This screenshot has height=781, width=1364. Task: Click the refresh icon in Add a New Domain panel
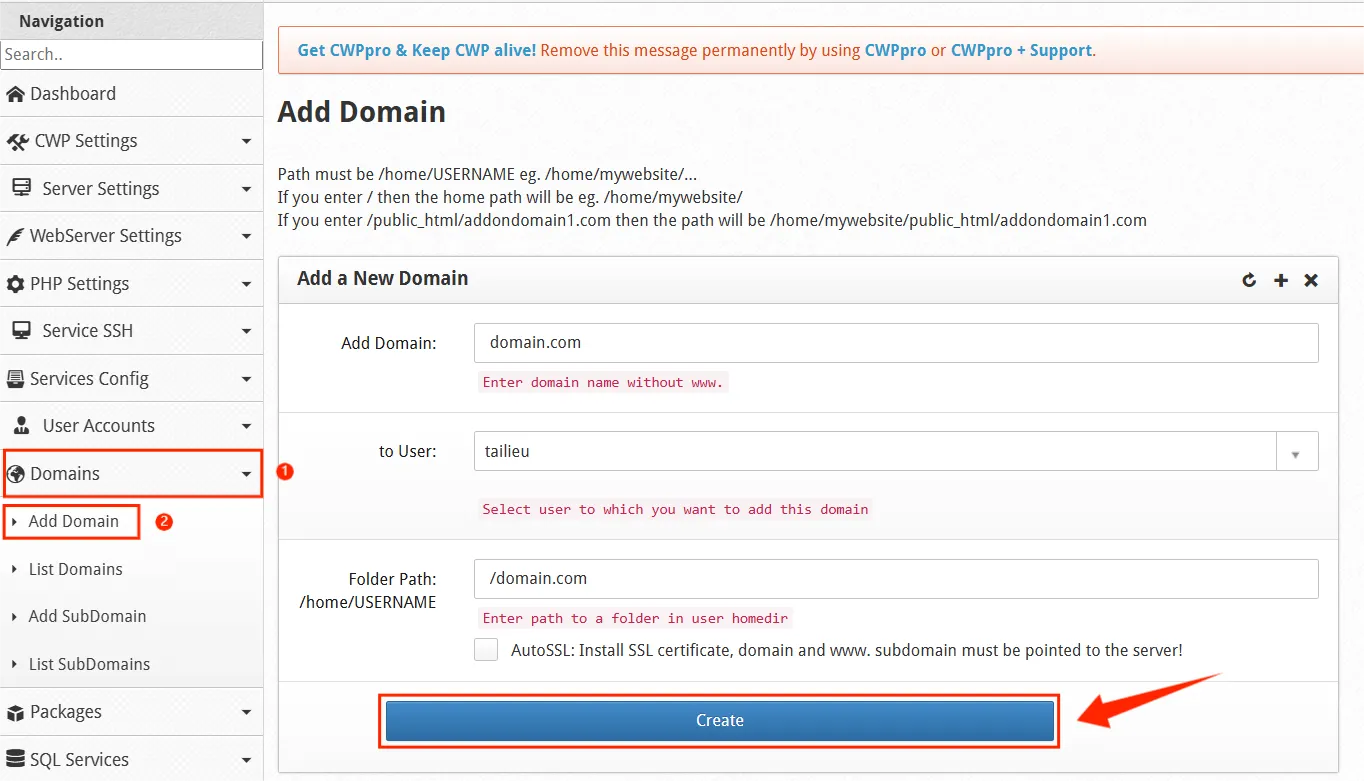[x=1249, y=280]
